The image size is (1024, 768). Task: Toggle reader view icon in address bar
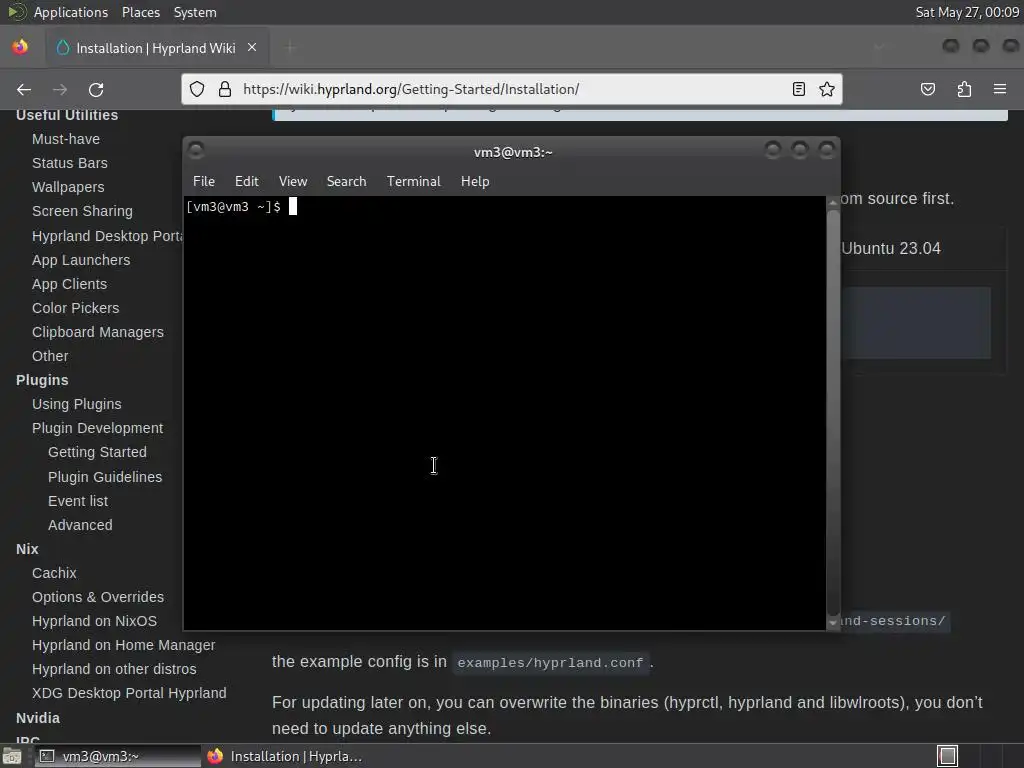click(x=799, y=89)
